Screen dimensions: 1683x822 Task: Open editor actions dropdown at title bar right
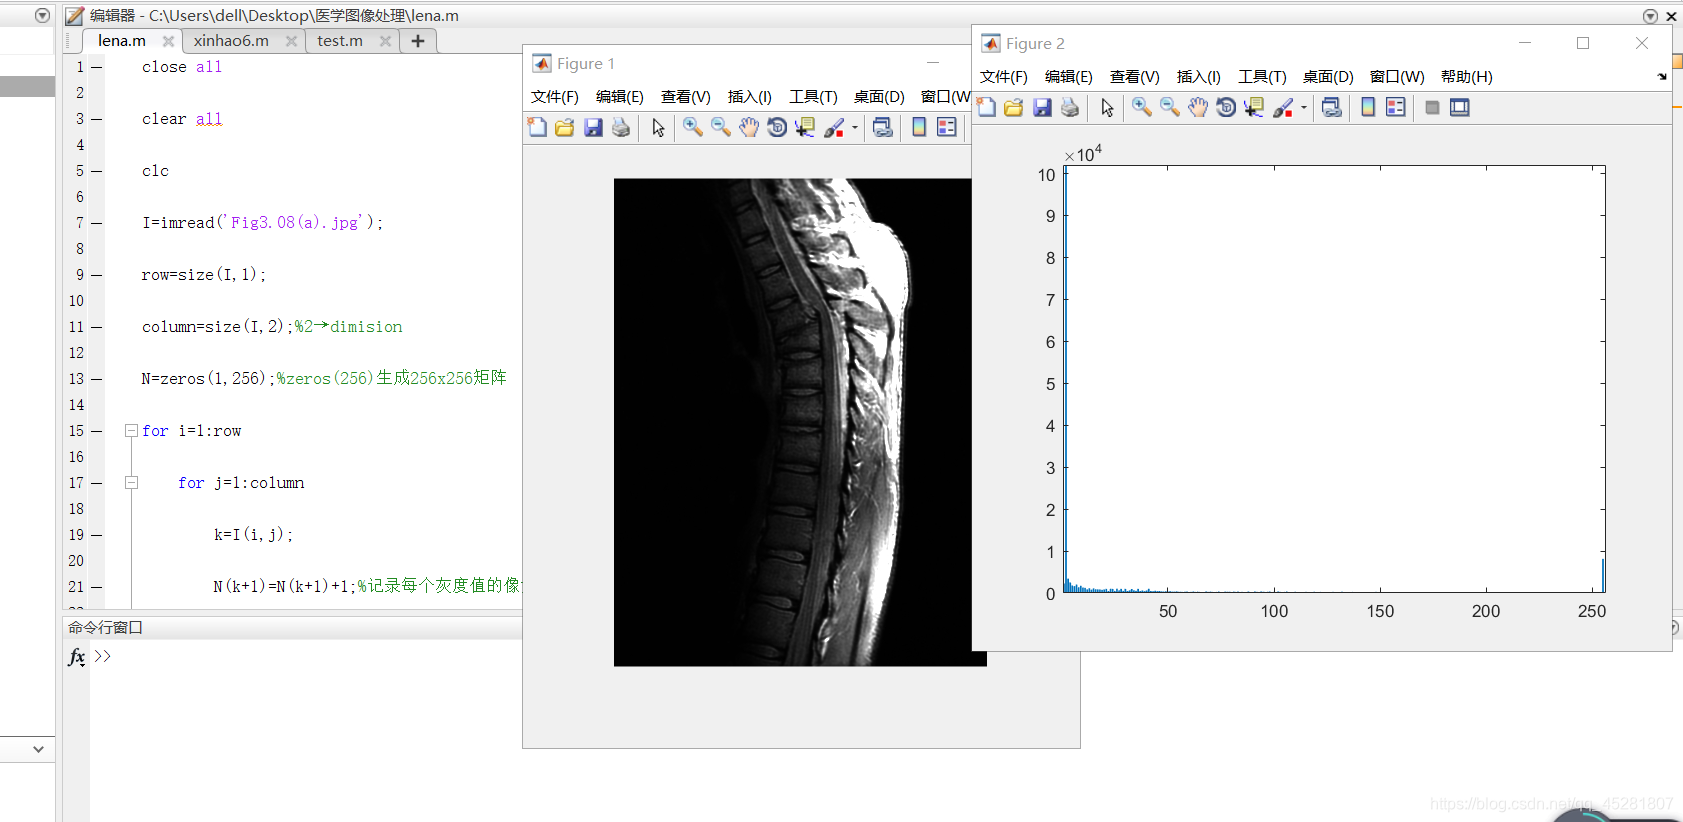1650,16
